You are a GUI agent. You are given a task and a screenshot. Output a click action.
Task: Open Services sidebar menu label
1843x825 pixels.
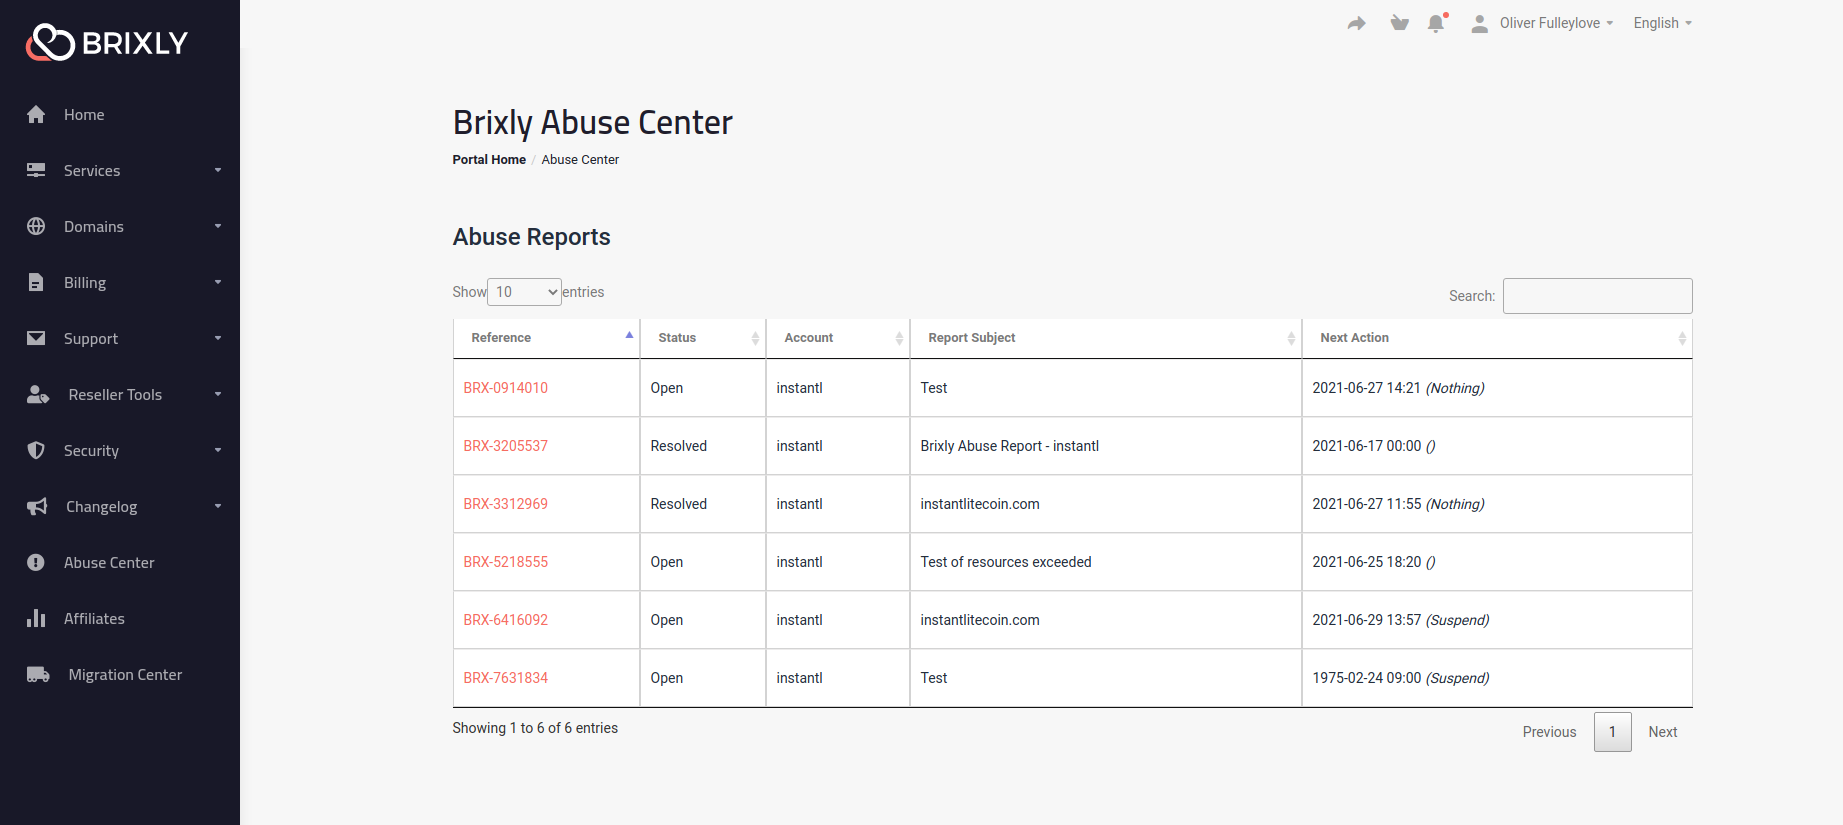92,171
